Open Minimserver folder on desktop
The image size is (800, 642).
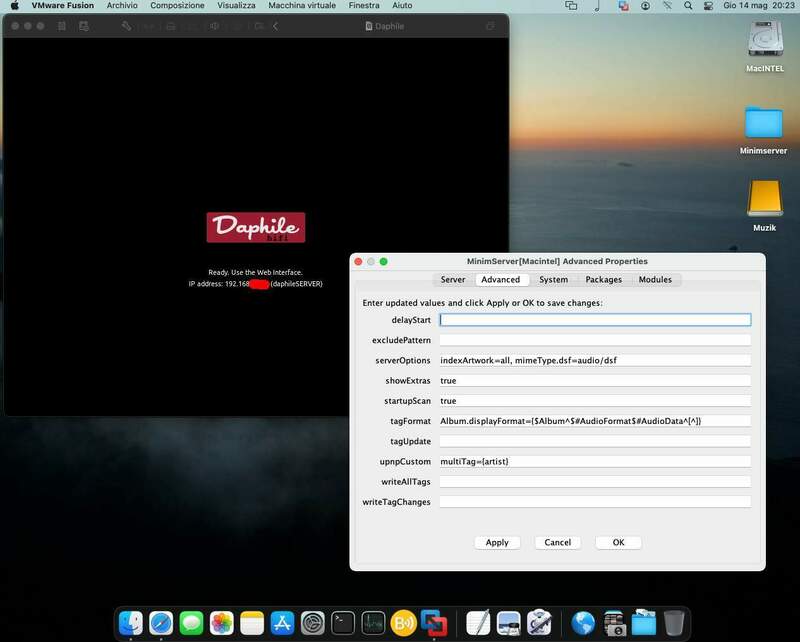[763, 129]
